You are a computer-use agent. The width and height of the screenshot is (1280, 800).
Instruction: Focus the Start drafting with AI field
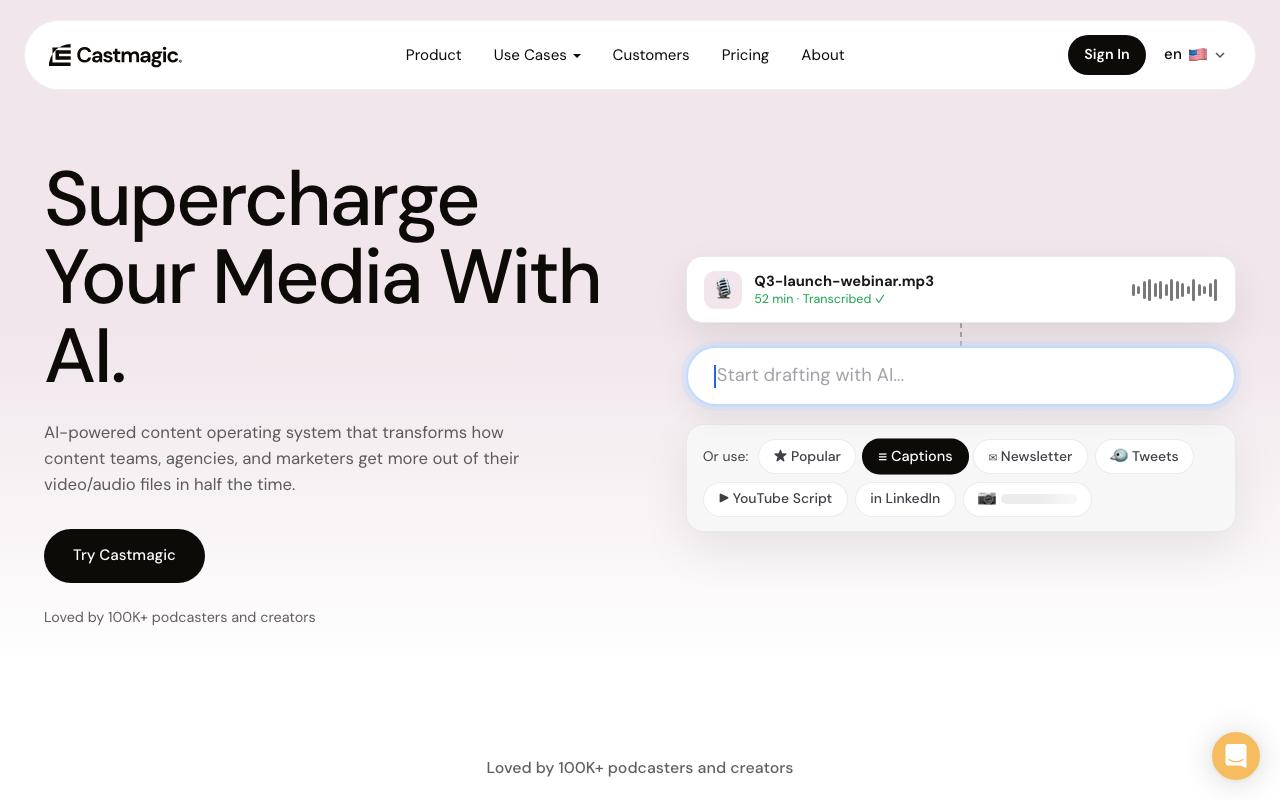point(961,376)
